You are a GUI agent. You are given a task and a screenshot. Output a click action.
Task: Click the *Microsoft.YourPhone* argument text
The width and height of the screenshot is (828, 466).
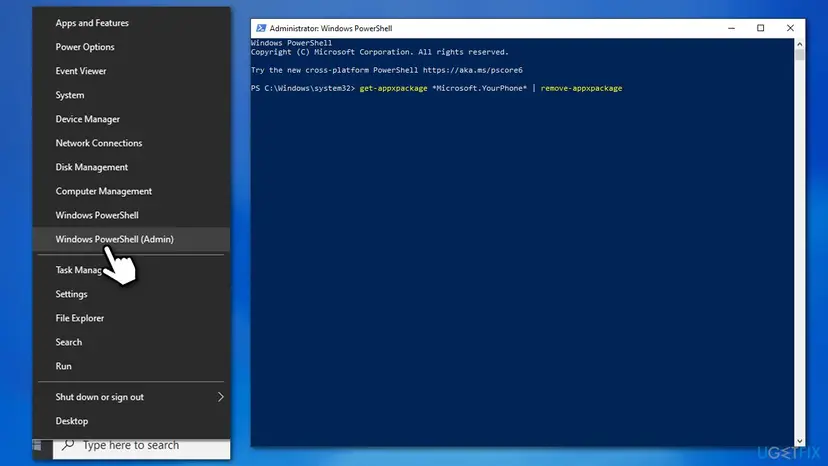point(479,88)
